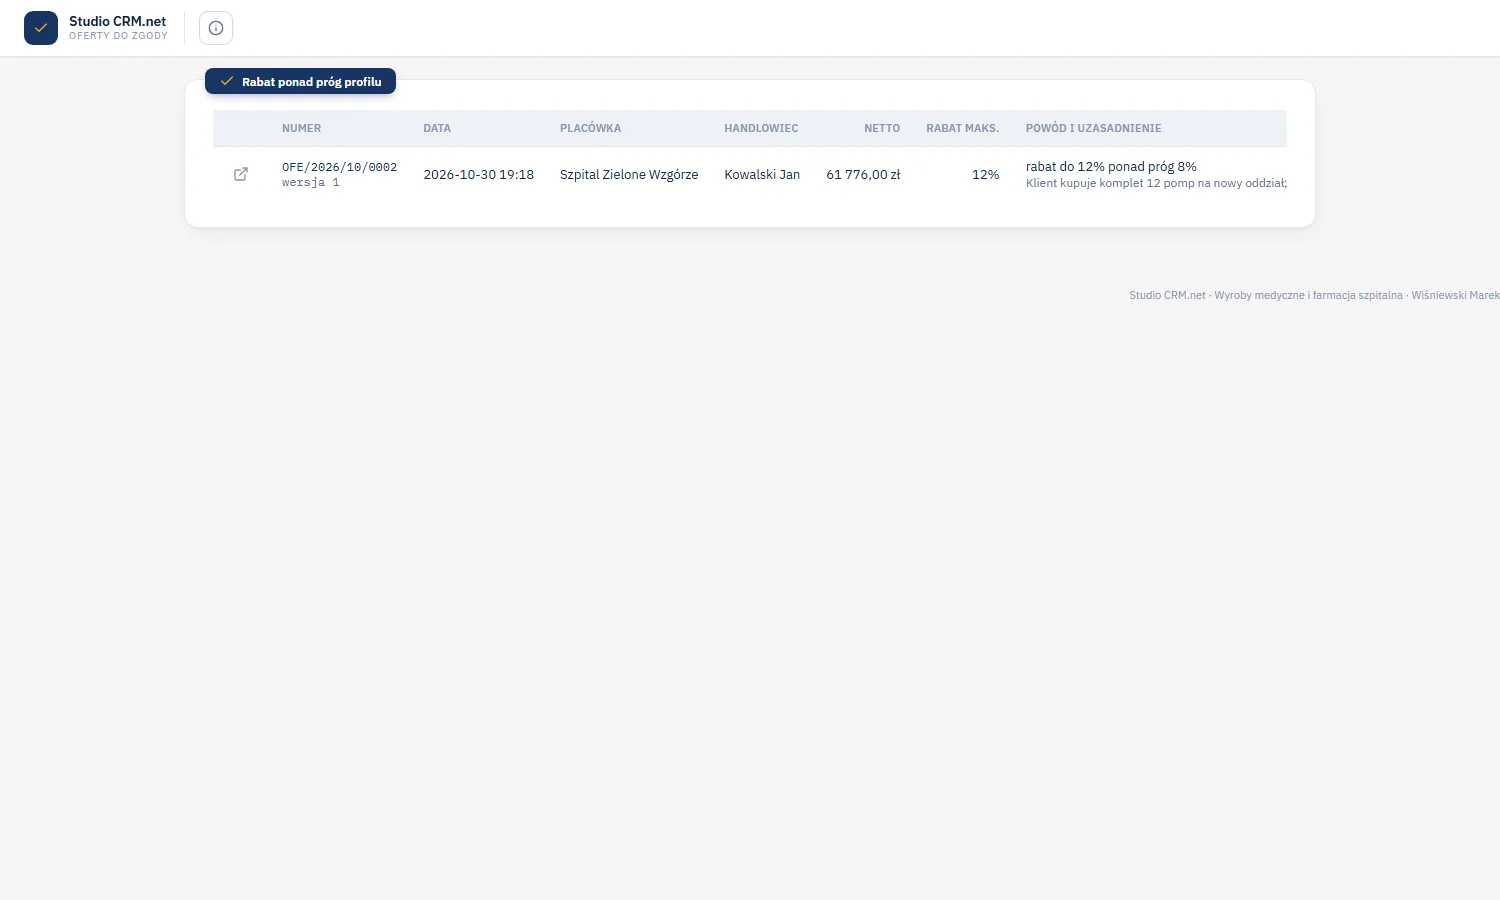Select the Rabat ponad próg profilu label
The height and width of the screenshot is (900, 1500).
311,82
